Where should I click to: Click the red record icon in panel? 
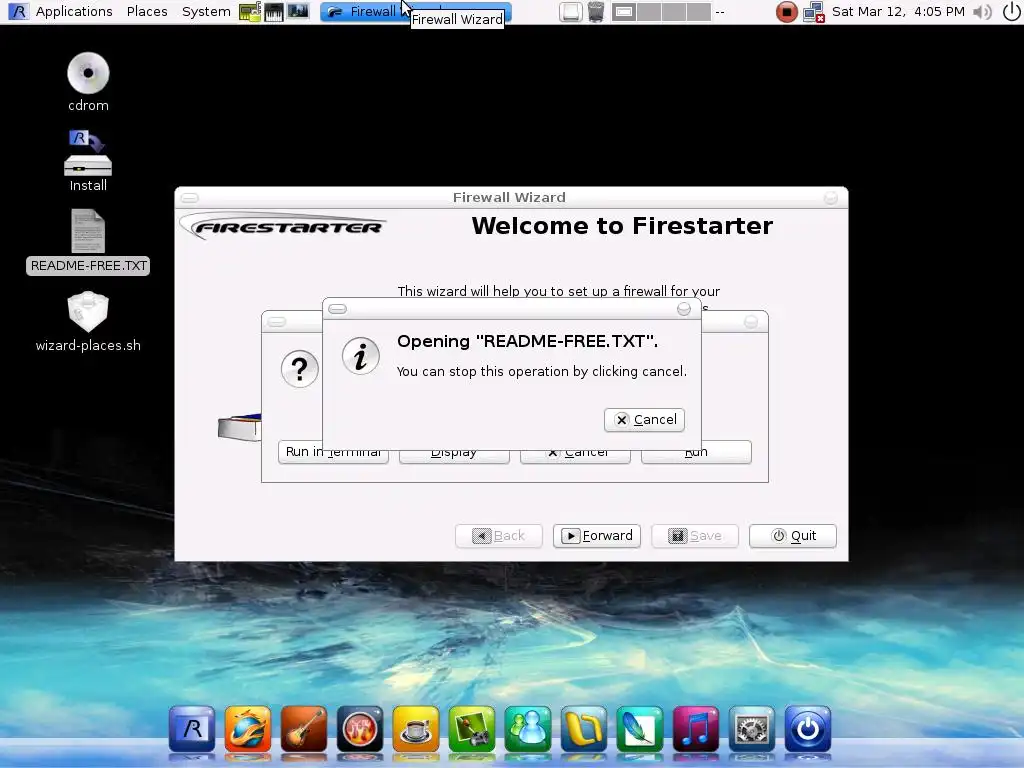coord(786,12)
